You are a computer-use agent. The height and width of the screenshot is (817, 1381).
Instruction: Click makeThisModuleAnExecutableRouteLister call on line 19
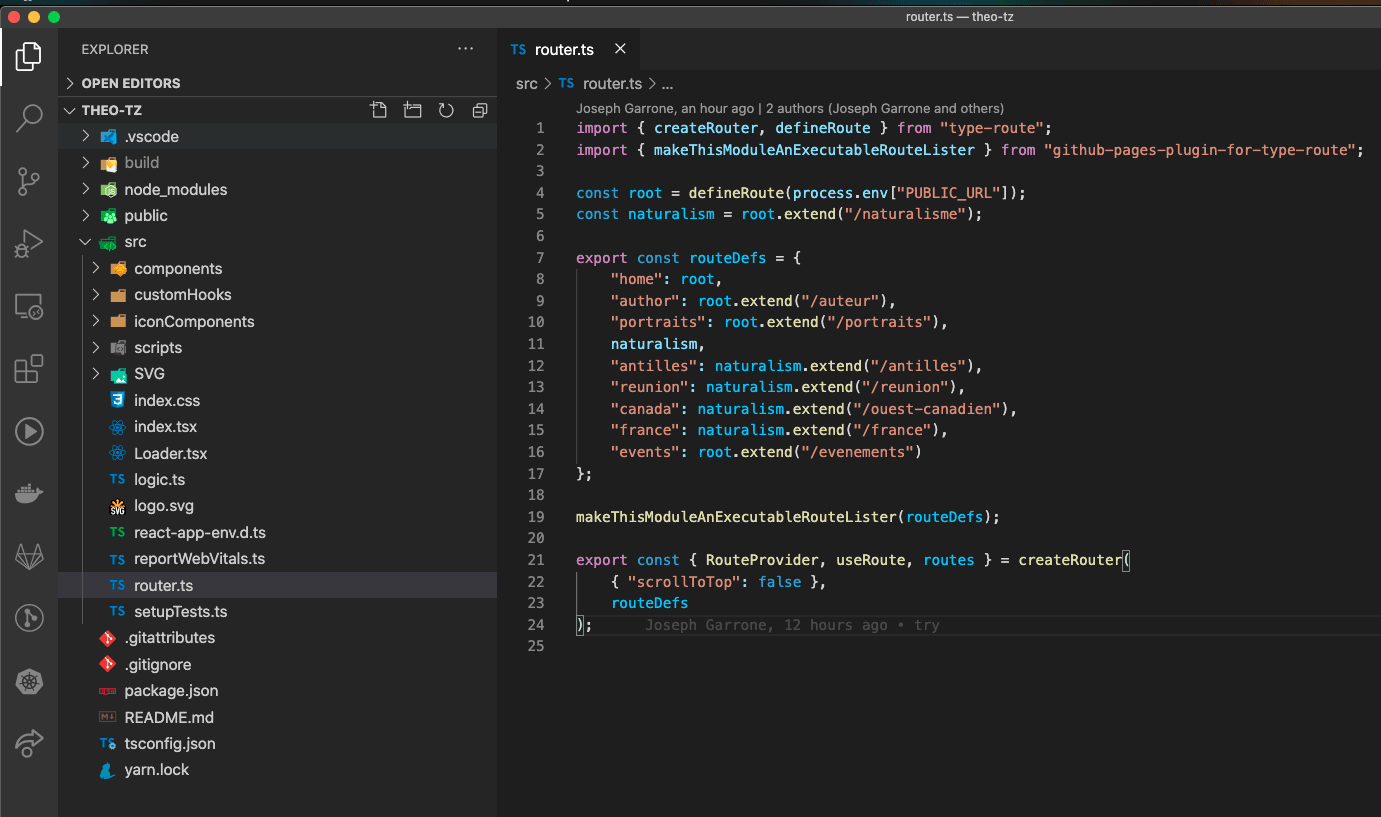(x=736, y=517)
